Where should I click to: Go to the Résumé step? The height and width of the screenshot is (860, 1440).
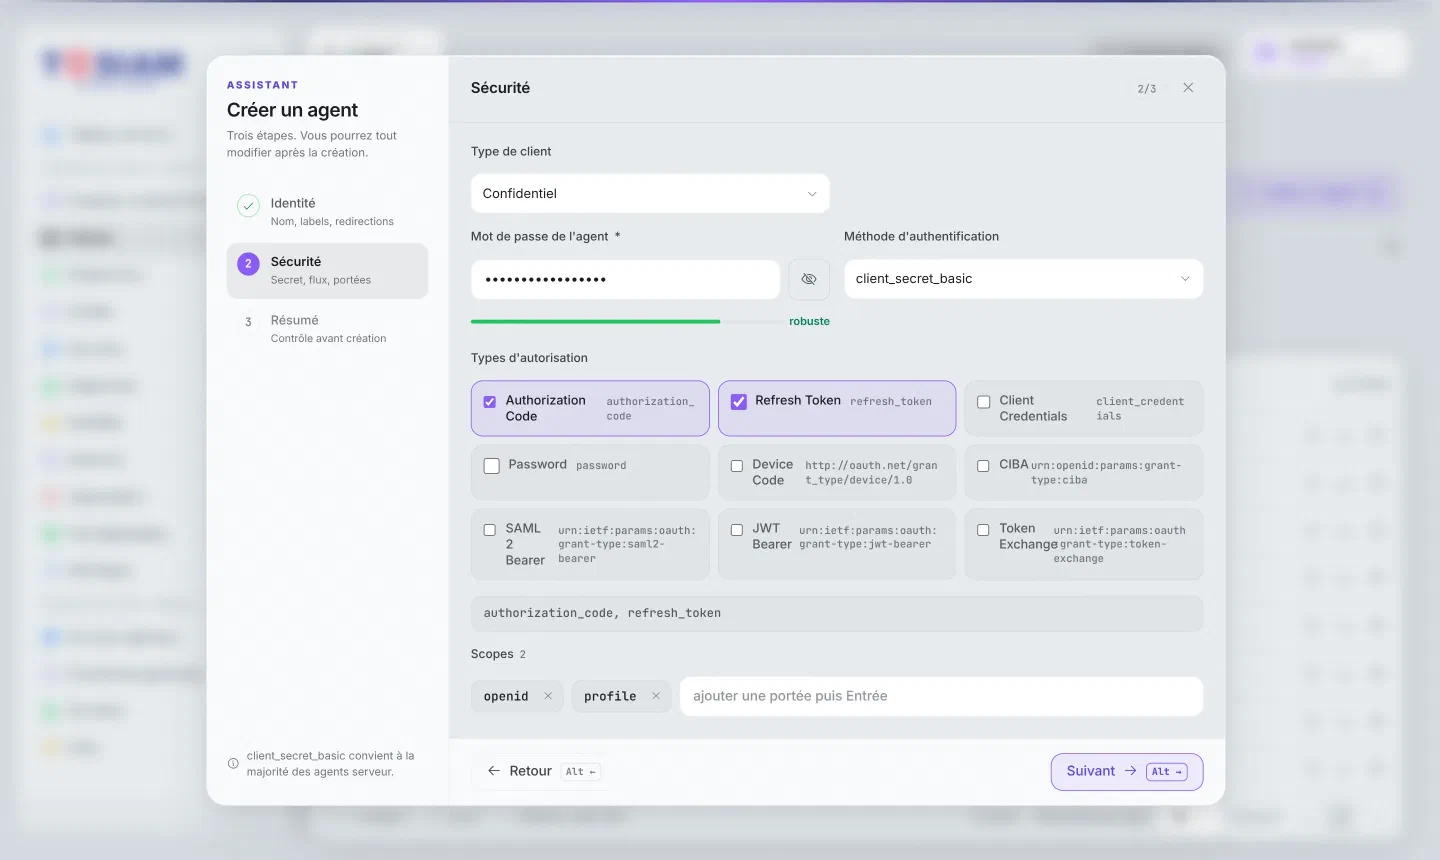coord(327,329)
